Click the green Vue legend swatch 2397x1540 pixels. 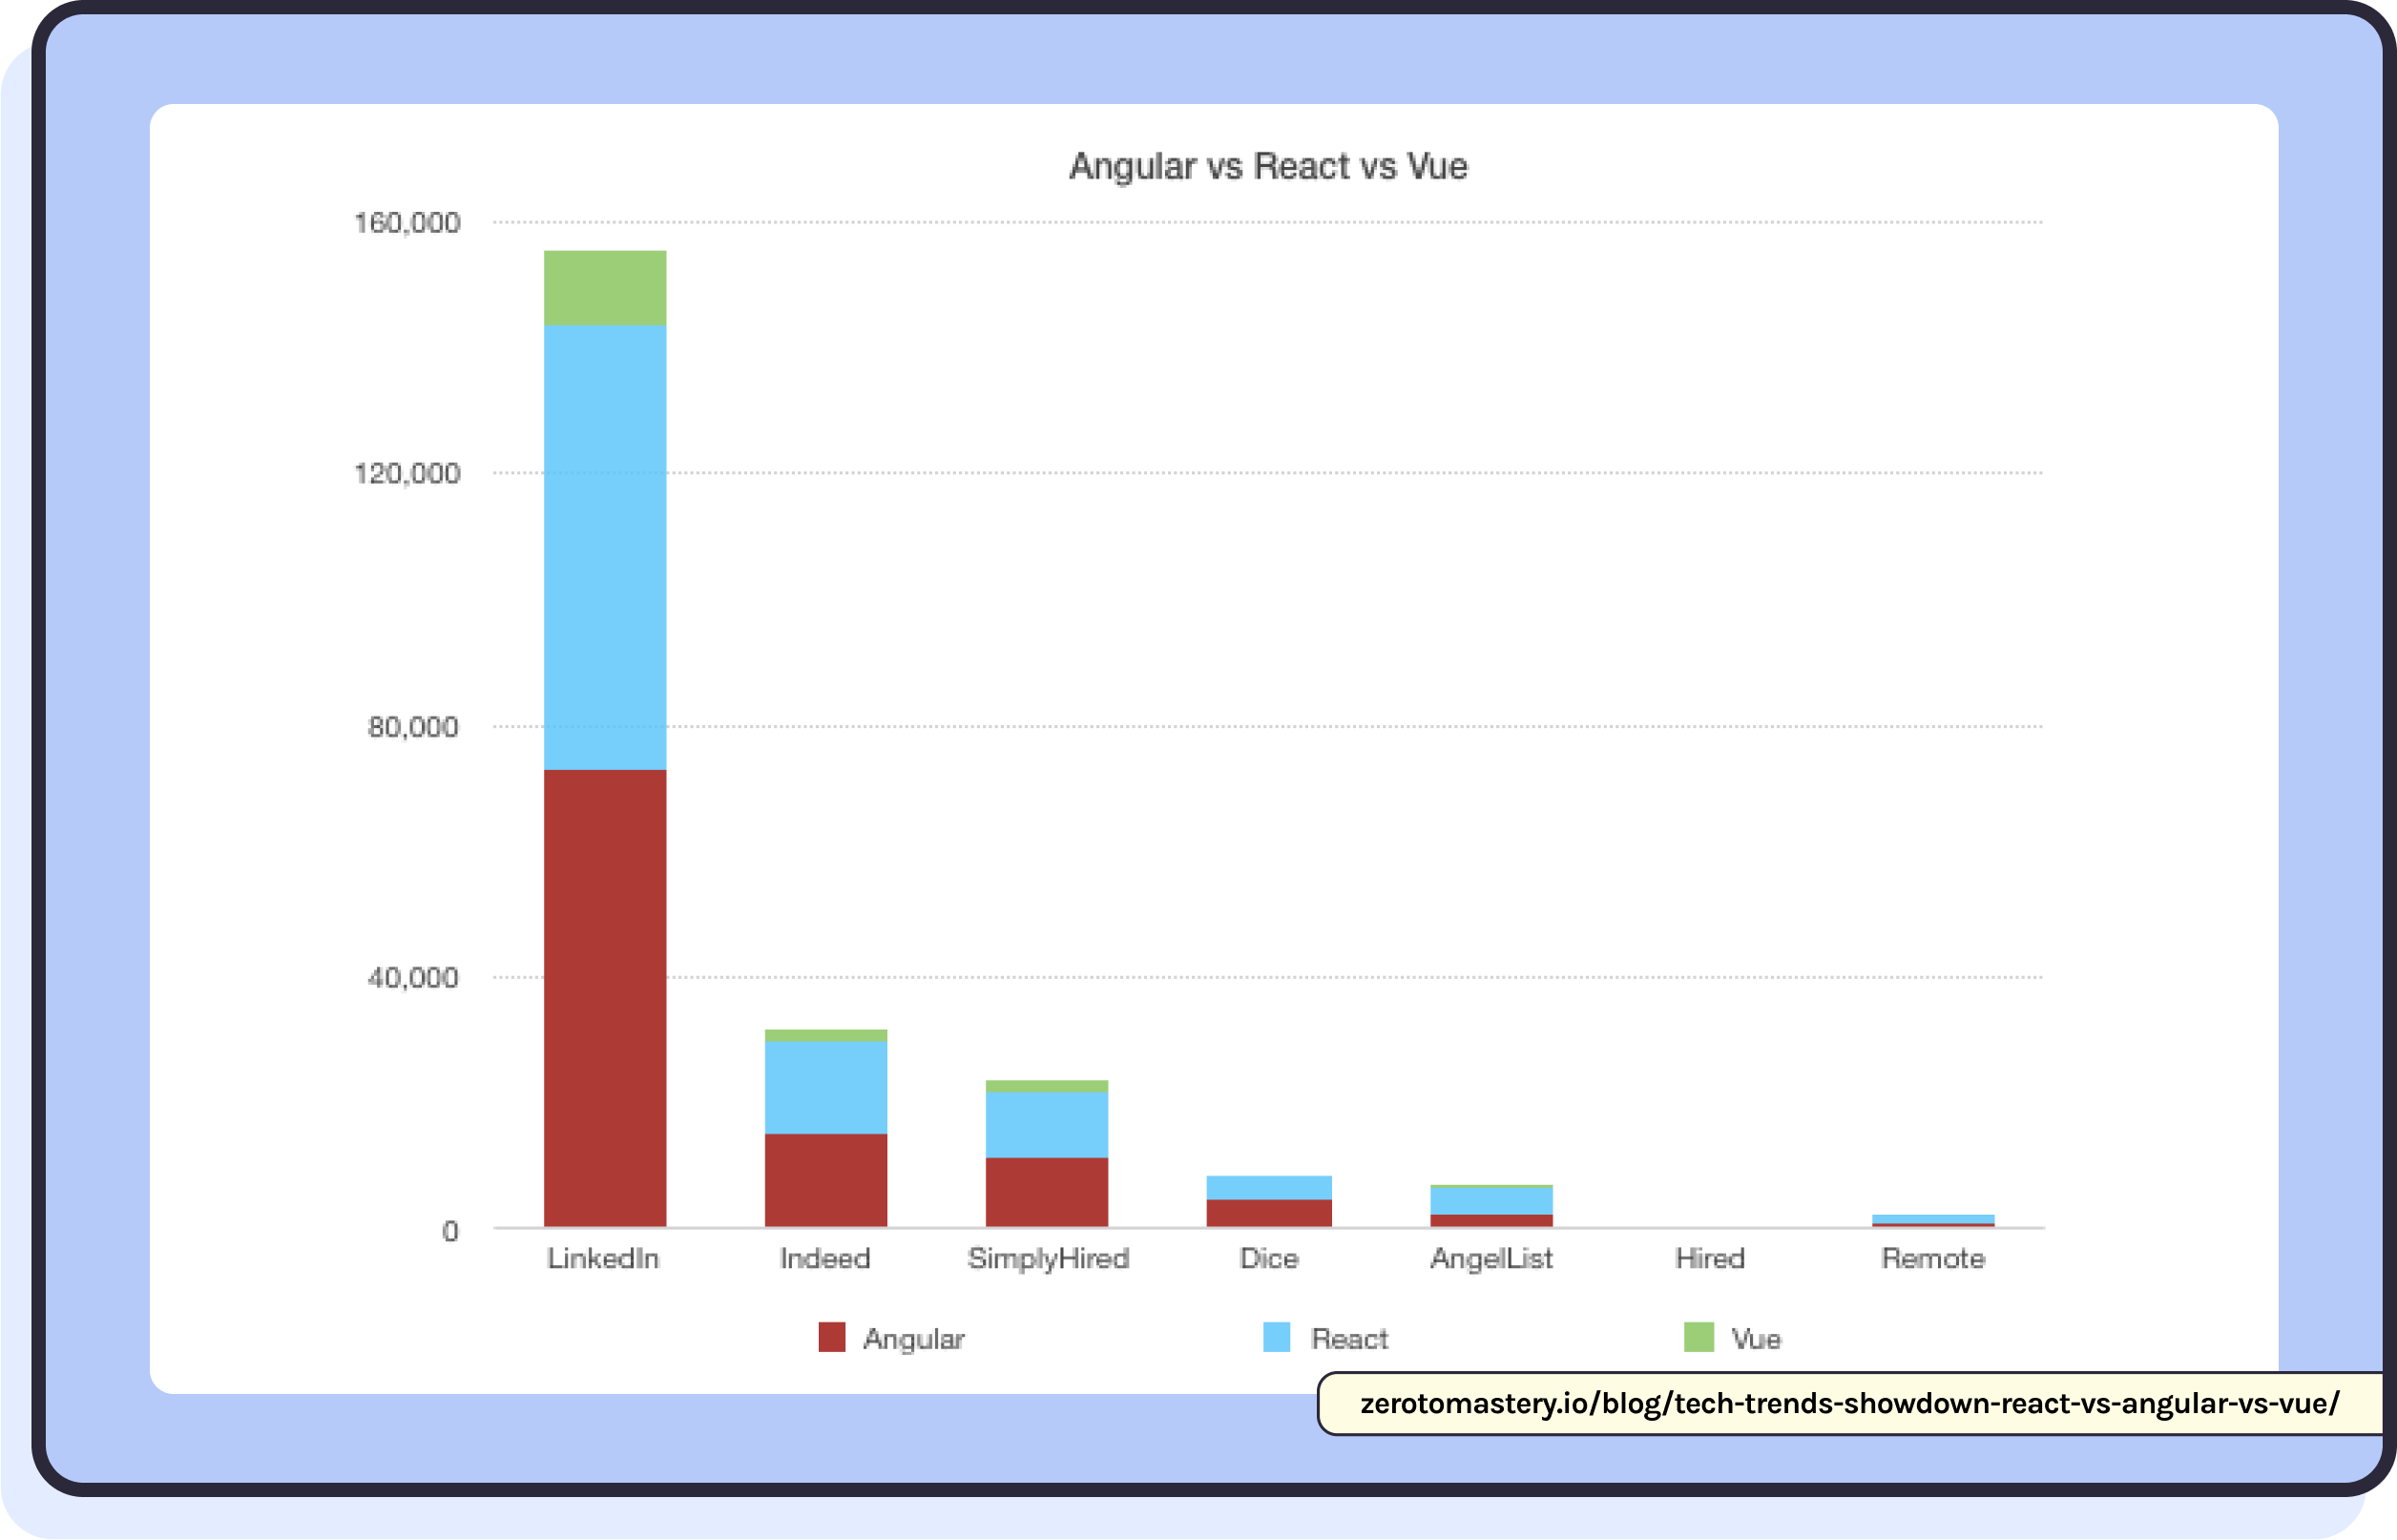click(1698, 1337)
